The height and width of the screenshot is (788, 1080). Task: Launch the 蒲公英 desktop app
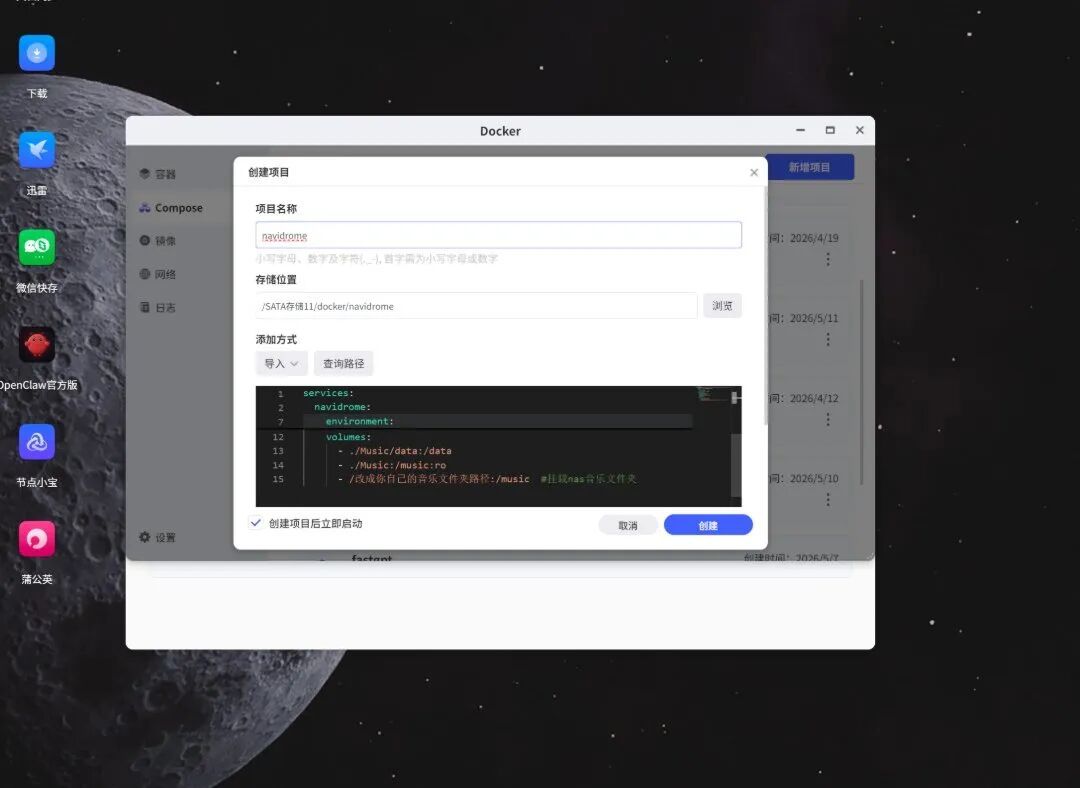point(37,539)
